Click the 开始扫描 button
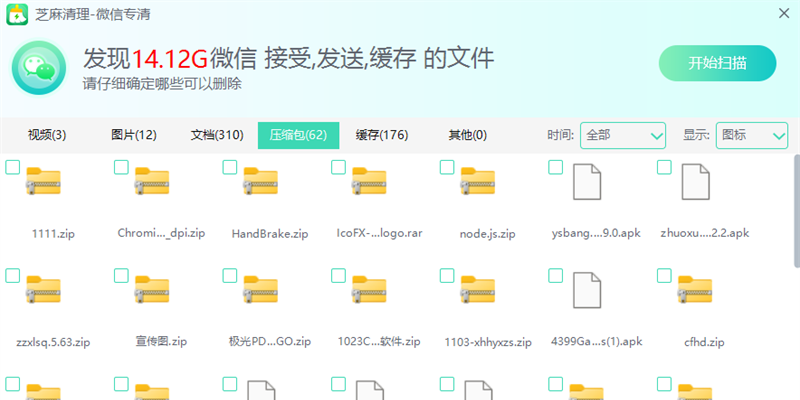This screenshot has height=400, width=800. (x=717, y=63)
